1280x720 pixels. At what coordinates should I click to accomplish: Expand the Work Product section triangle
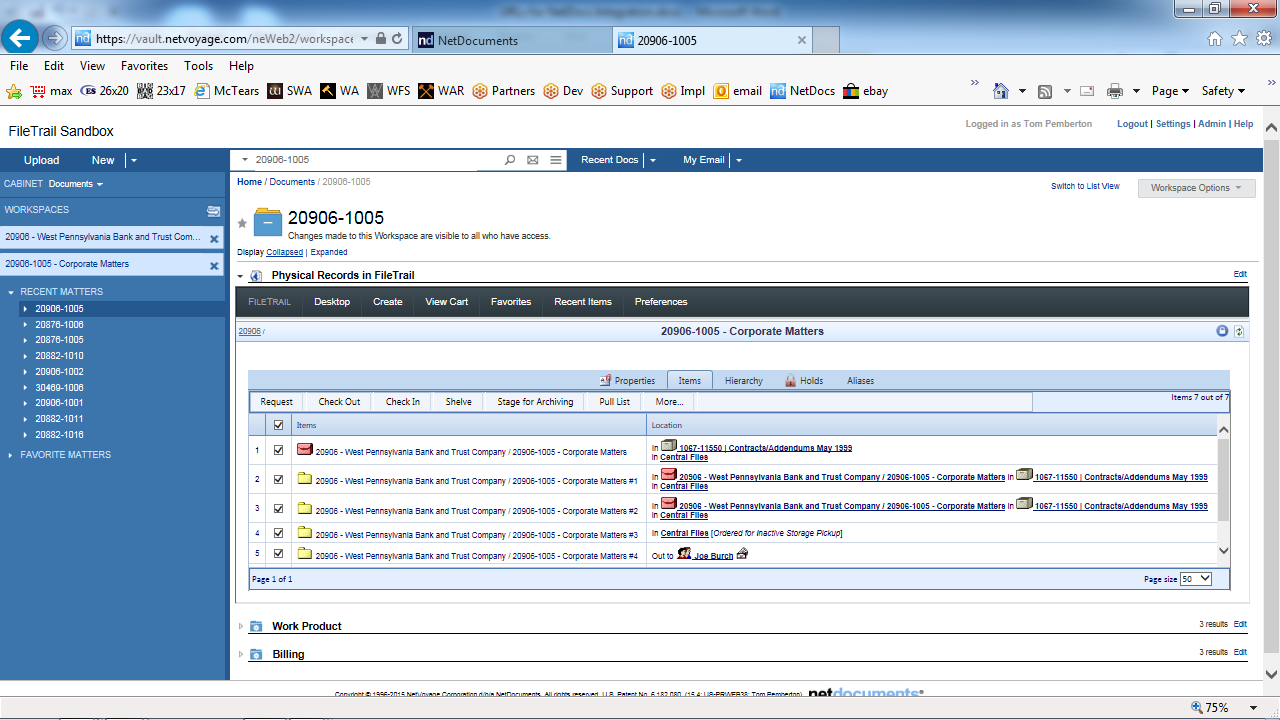pos(241,626)
